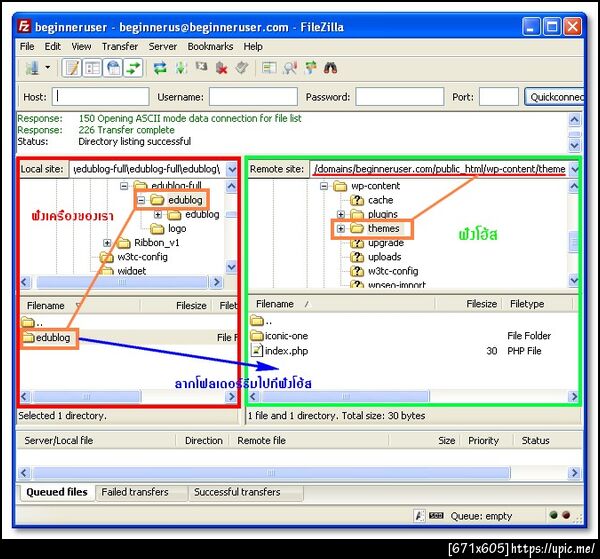Image resolution: width=600 pixels, height=559 pixels.
Task: Expand the themes tree node
Action: (341, 228)
